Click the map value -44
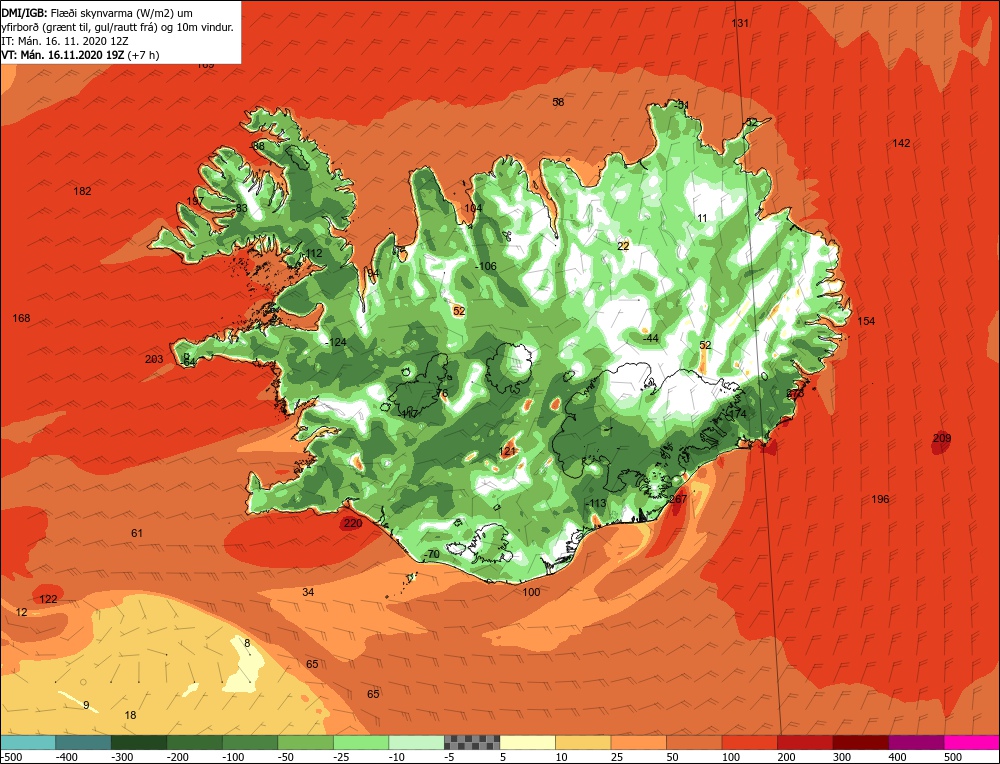The width and height of the screenshot is (1000, 764). [x=651, y=339]
